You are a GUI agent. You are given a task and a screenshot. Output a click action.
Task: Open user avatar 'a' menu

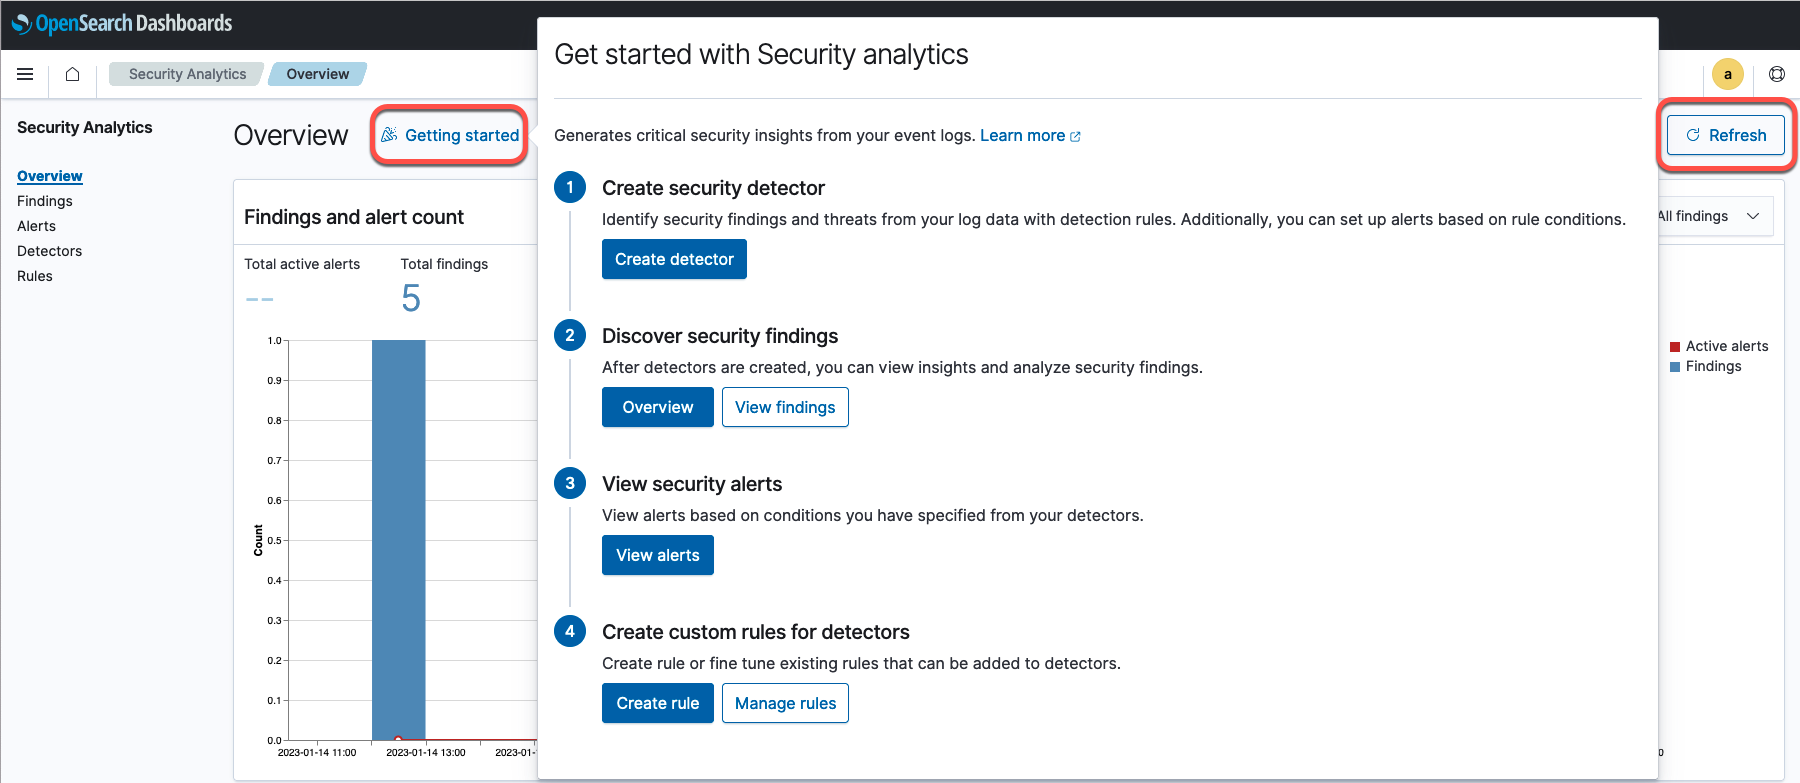[x=1727, y=74]
